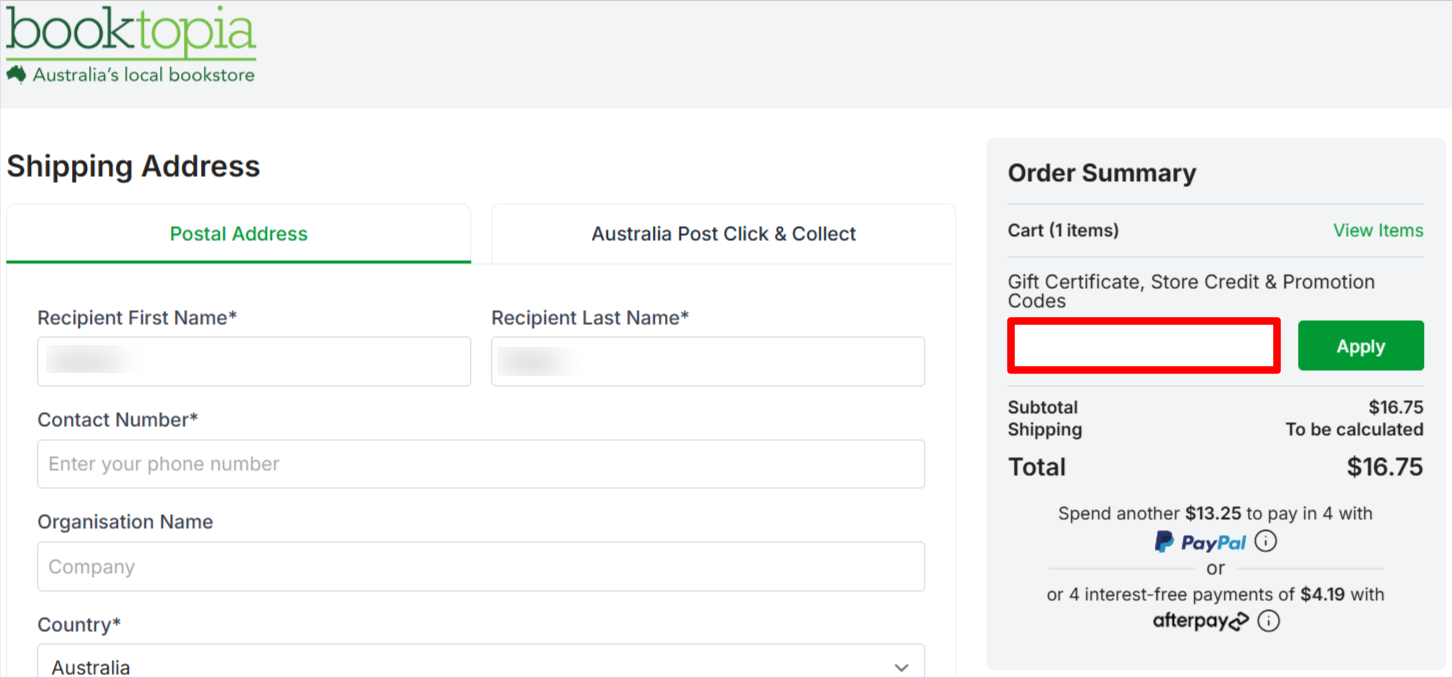Image resolution: width=1452 pixels, height=677 pixels.
Task: Click the Booktopia logo
Action: pos(131,45)
